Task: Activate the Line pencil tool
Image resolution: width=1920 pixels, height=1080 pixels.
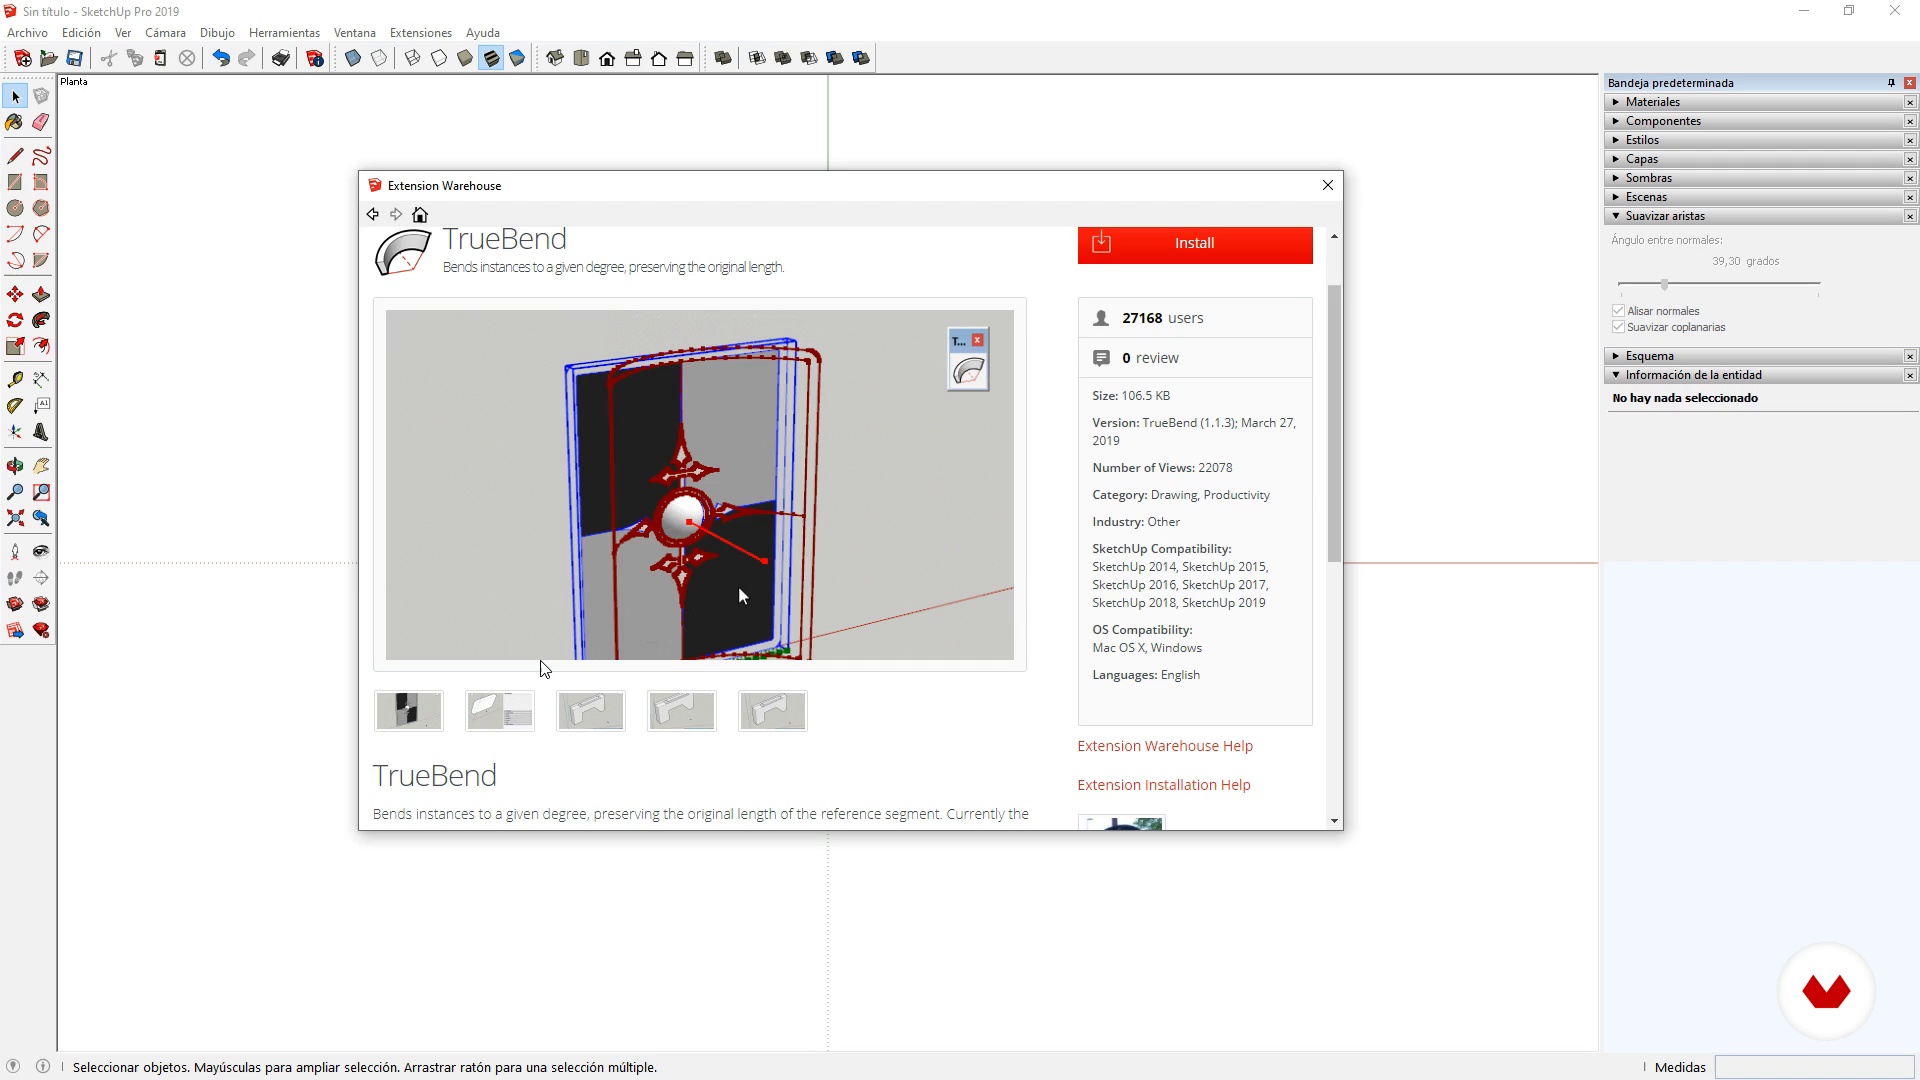Action: (15, 156)
